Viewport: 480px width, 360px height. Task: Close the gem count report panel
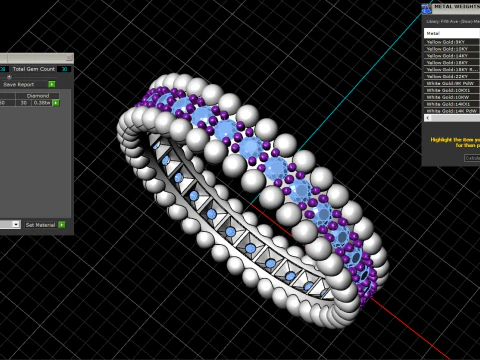(69, 58)
